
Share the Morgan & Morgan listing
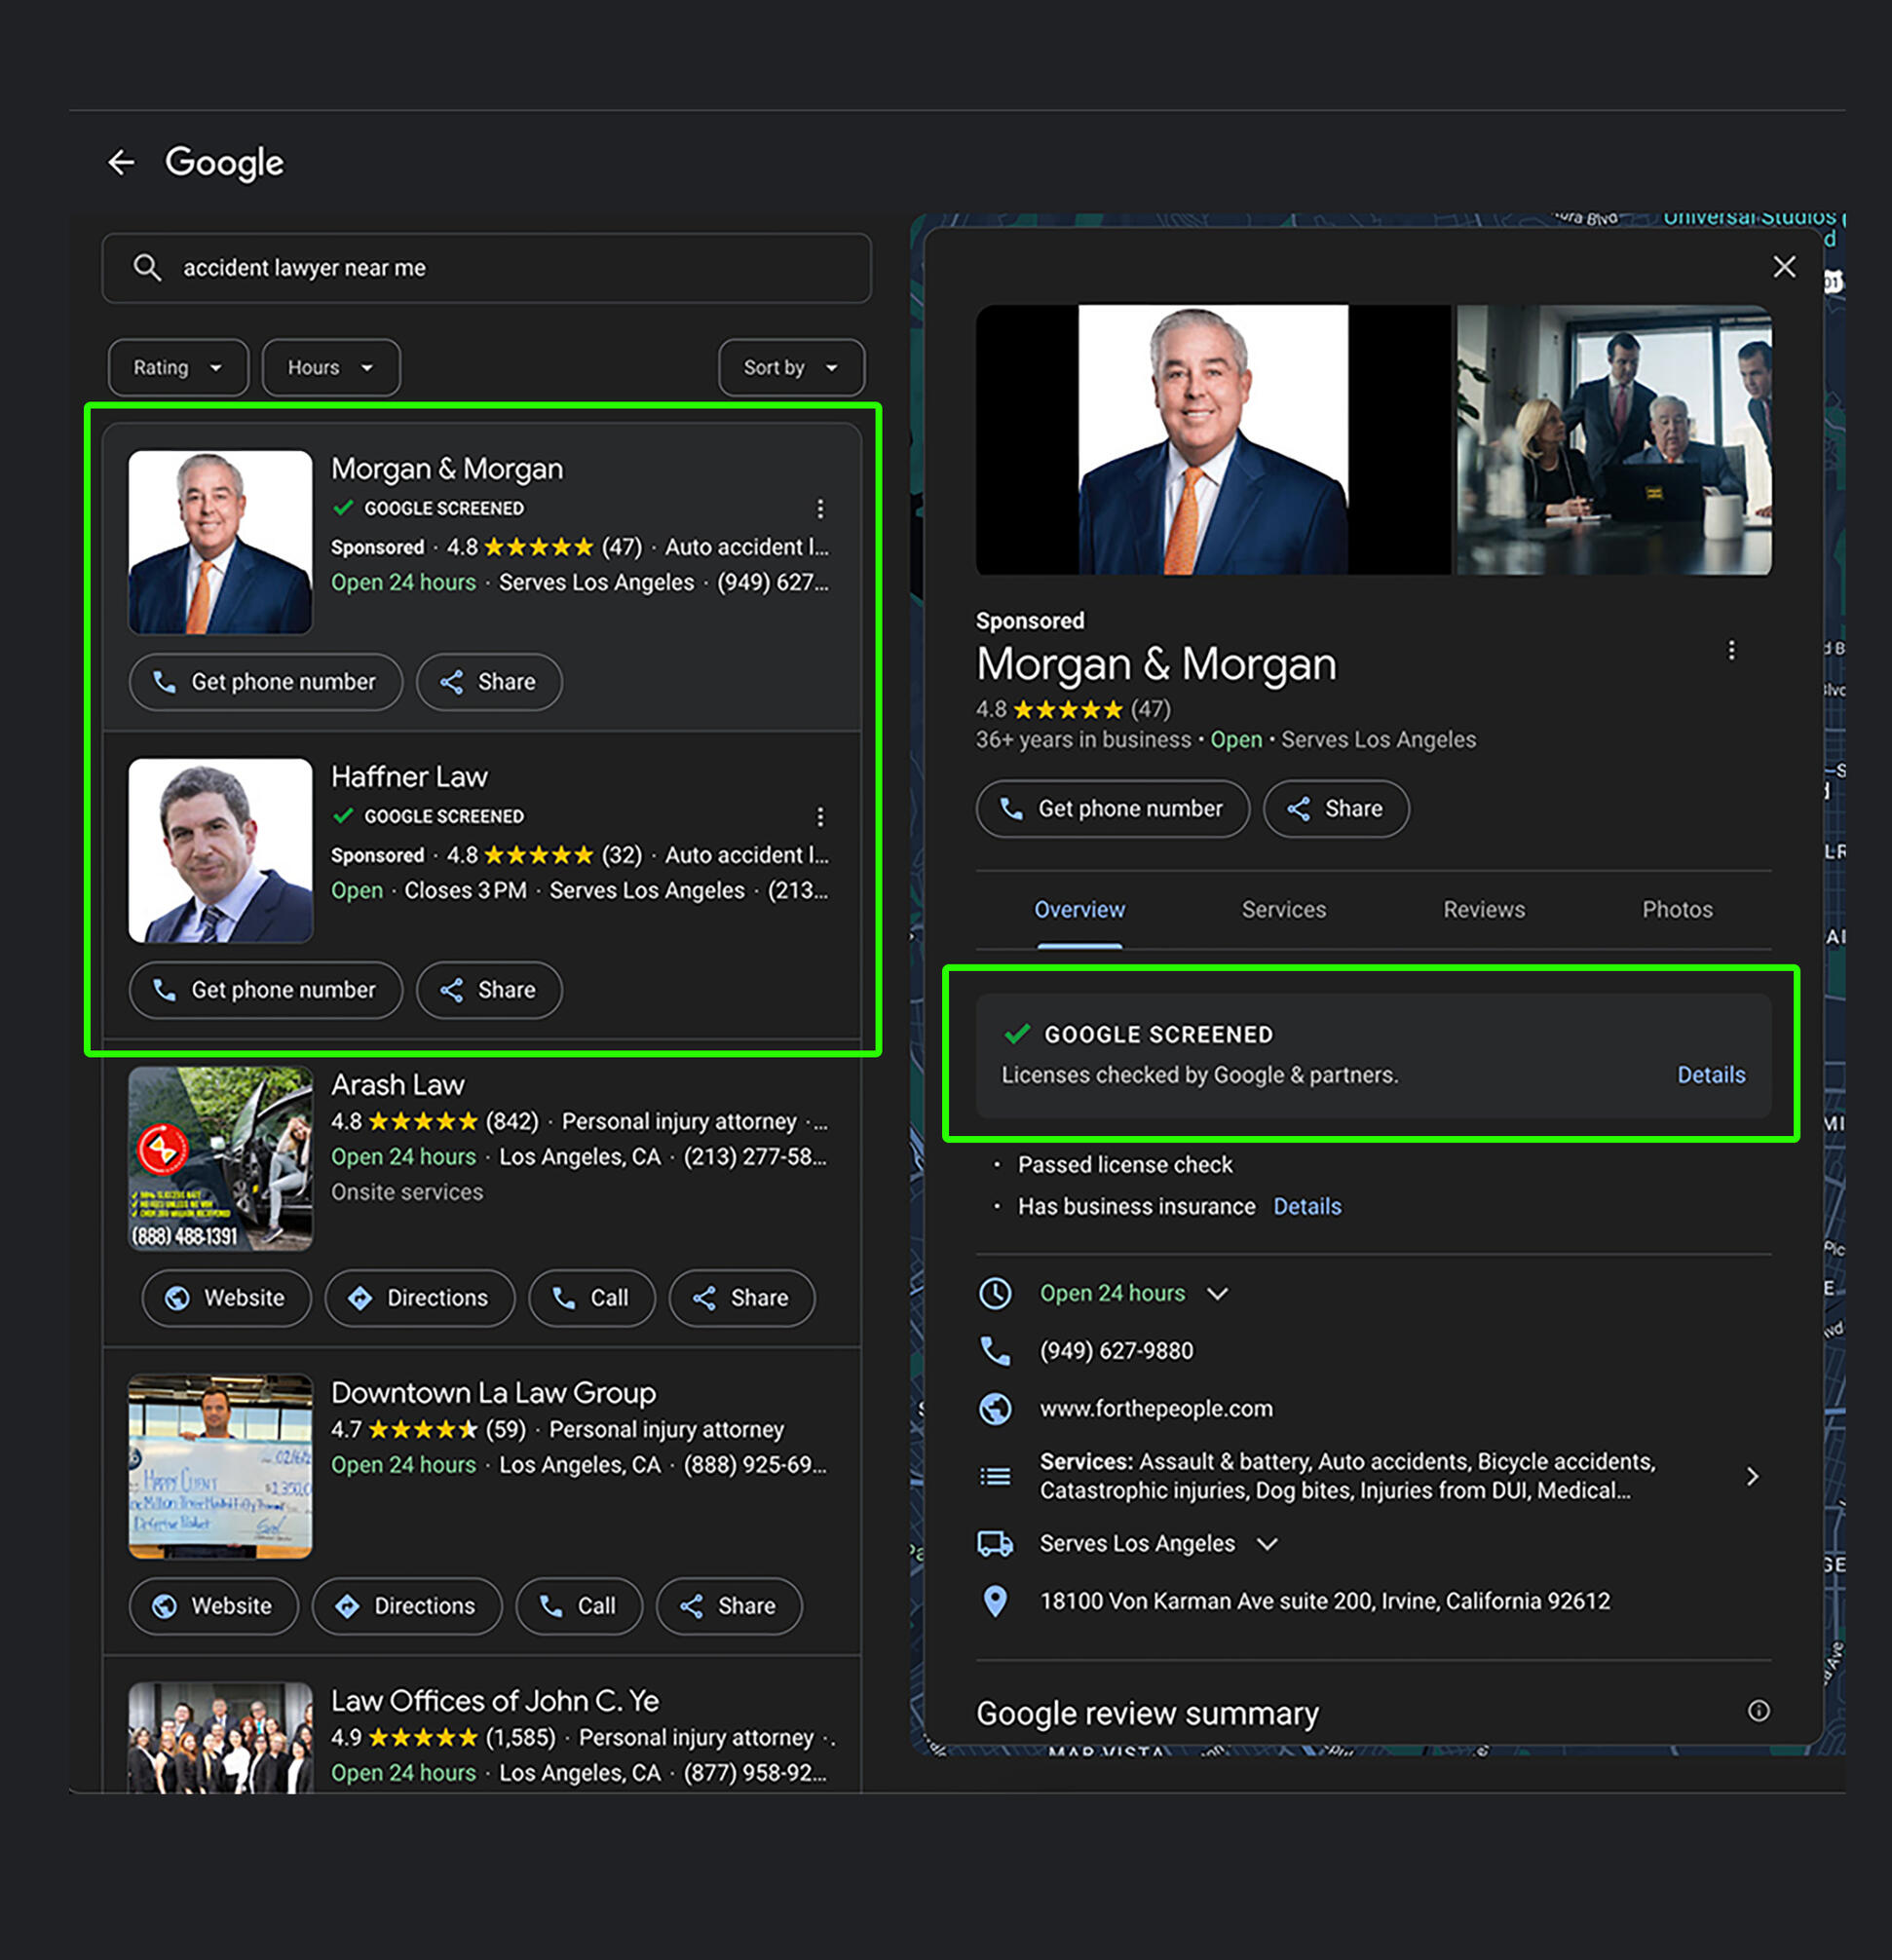point(489,682)
